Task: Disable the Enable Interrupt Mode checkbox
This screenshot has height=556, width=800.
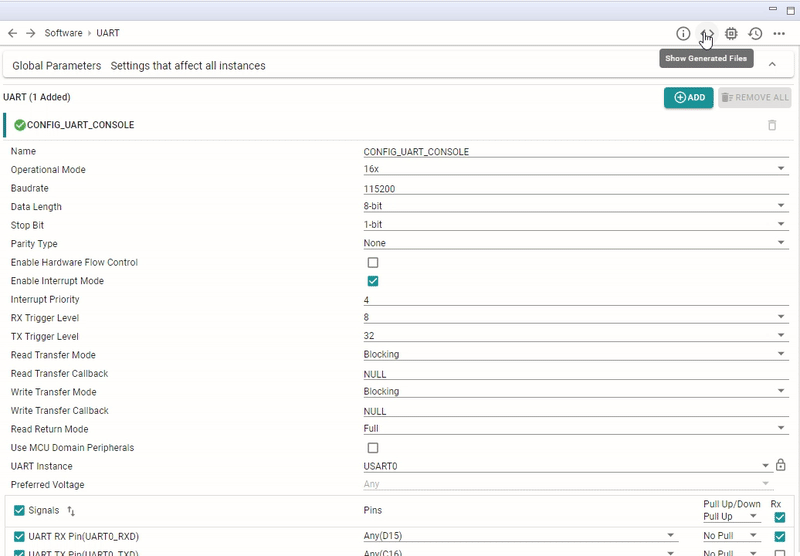Action: 373,281
